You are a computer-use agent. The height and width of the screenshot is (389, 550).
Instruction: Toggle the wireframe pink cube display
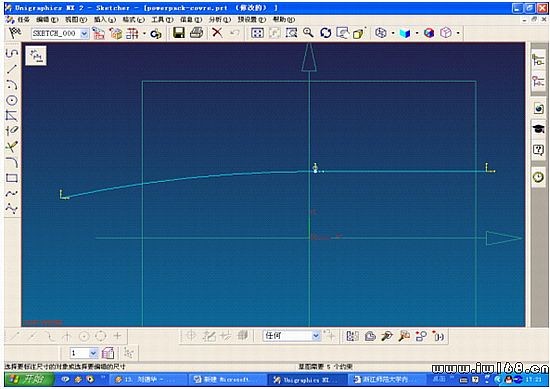tap(446, 33)
